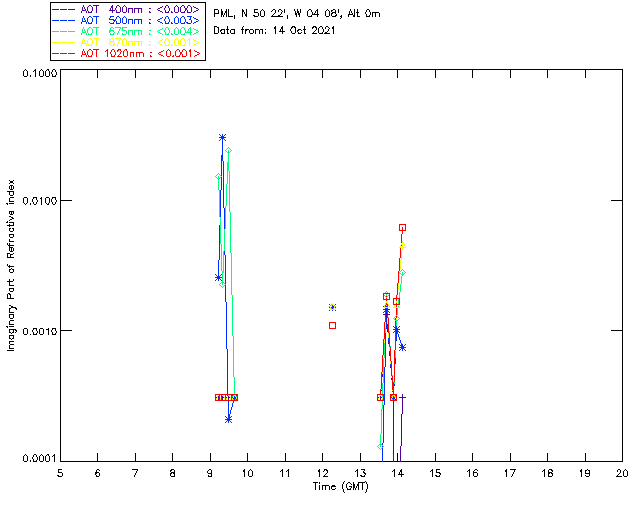Click the lowest blue asterisk near hour 9.5
640x512 pixels.
click(229, 419)
